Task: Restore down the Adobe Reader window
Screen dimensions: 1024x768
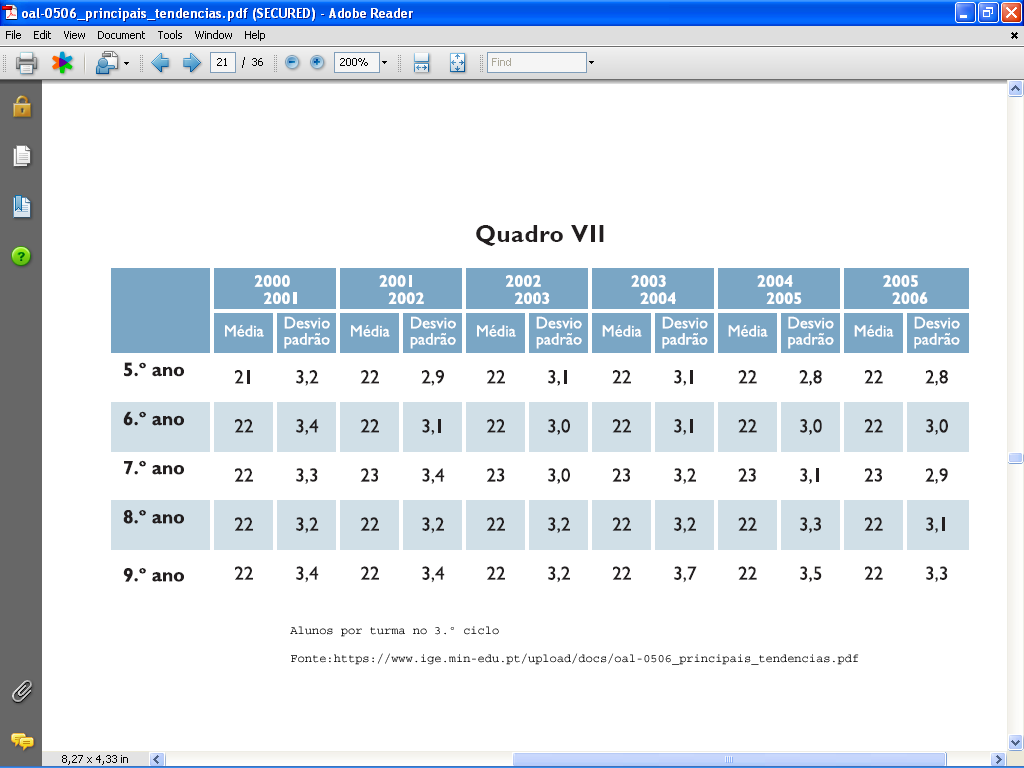Action: [987, 12]
